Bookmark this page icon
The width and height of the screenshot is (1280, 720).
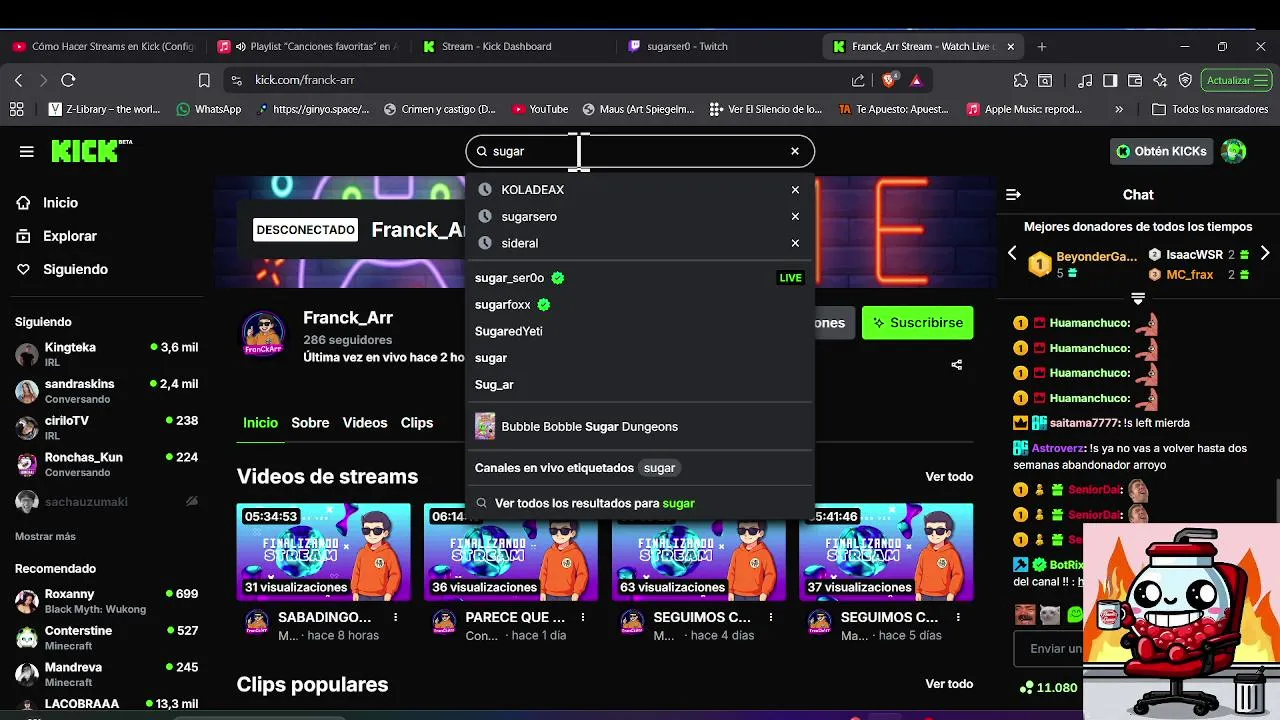204,80
